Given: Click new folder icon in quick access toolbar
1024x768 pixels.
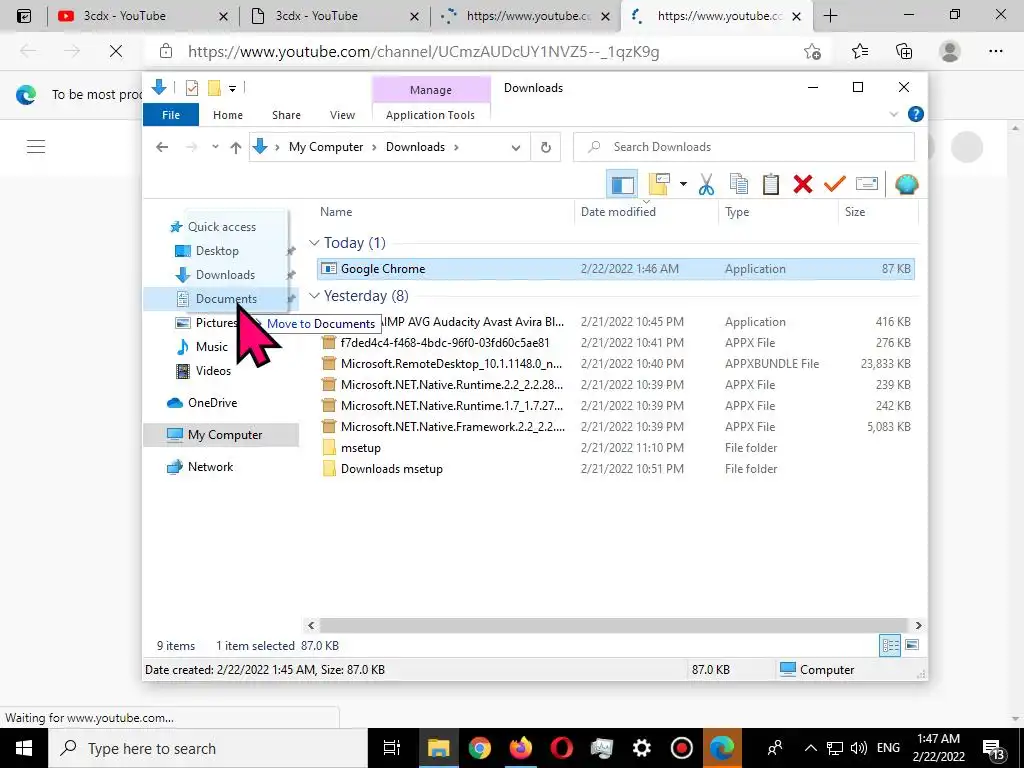Looking at the screenshot, I should click(214, 88).
